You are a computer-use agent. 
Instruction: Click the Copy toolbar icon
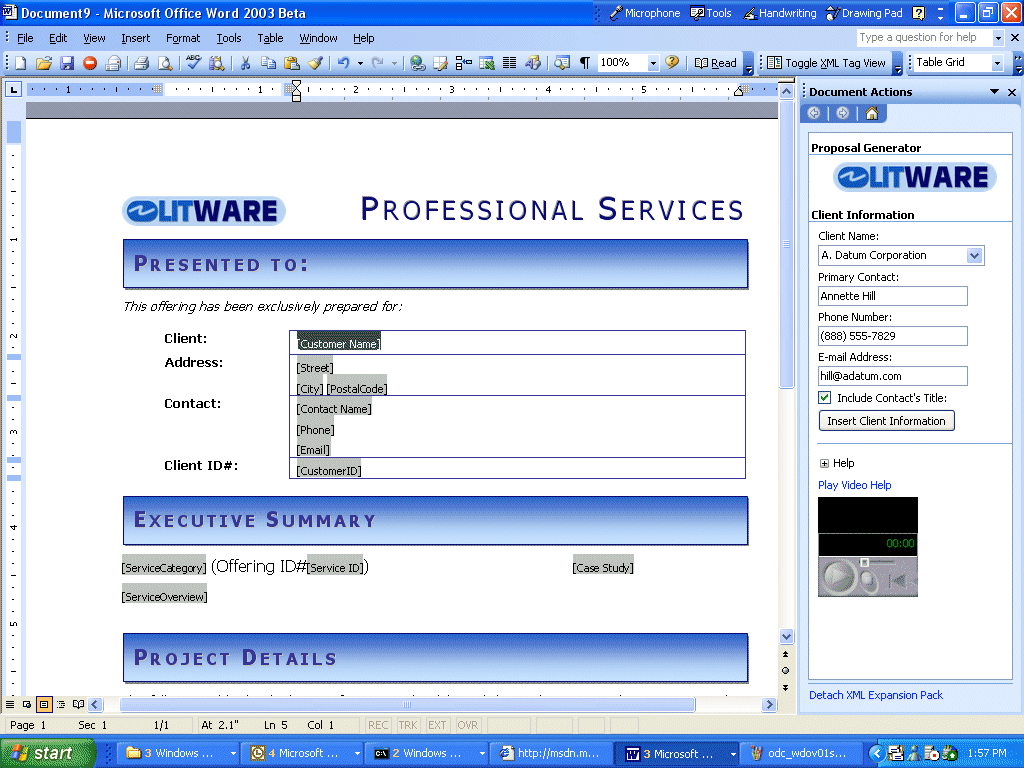pos(268,63)
